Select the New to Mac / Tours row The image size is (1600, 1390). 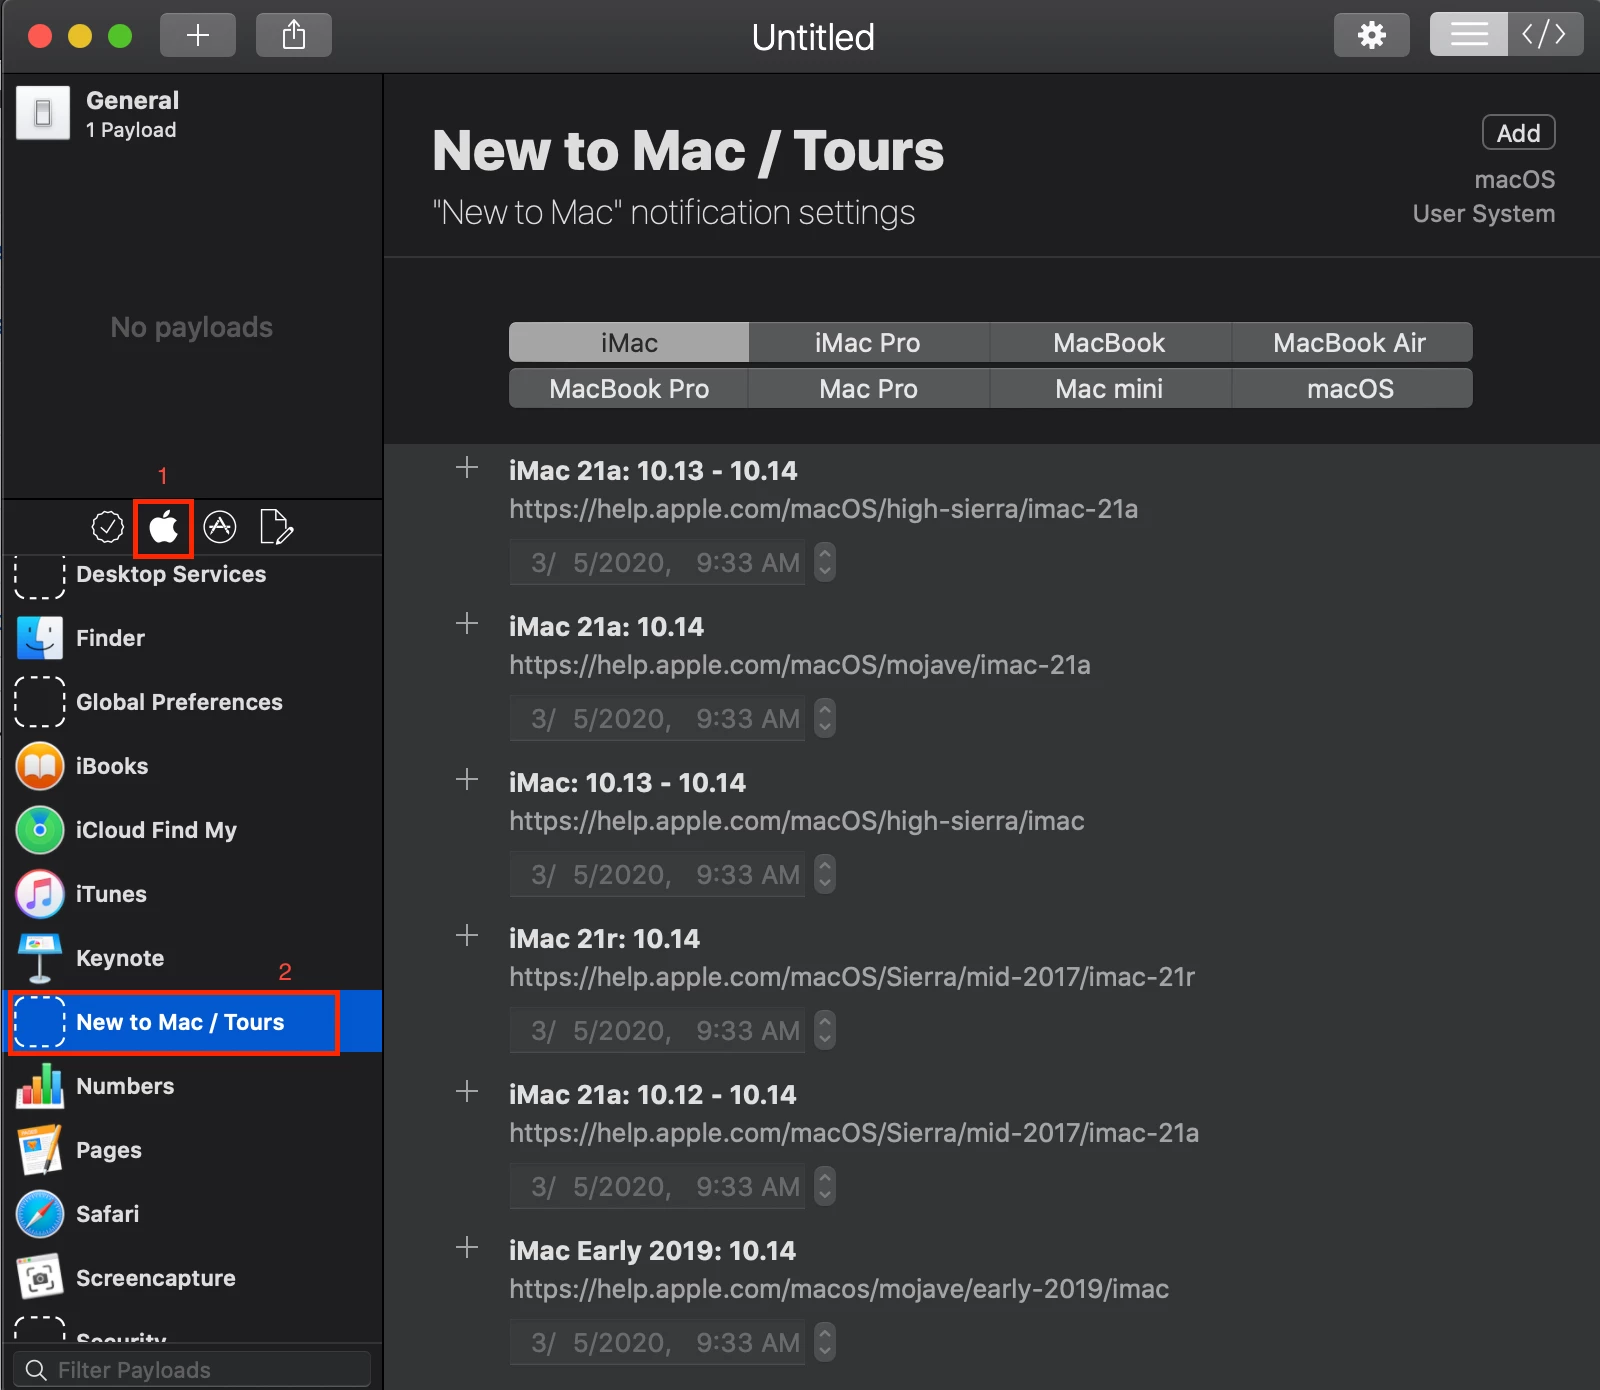tap(192, 1021)
